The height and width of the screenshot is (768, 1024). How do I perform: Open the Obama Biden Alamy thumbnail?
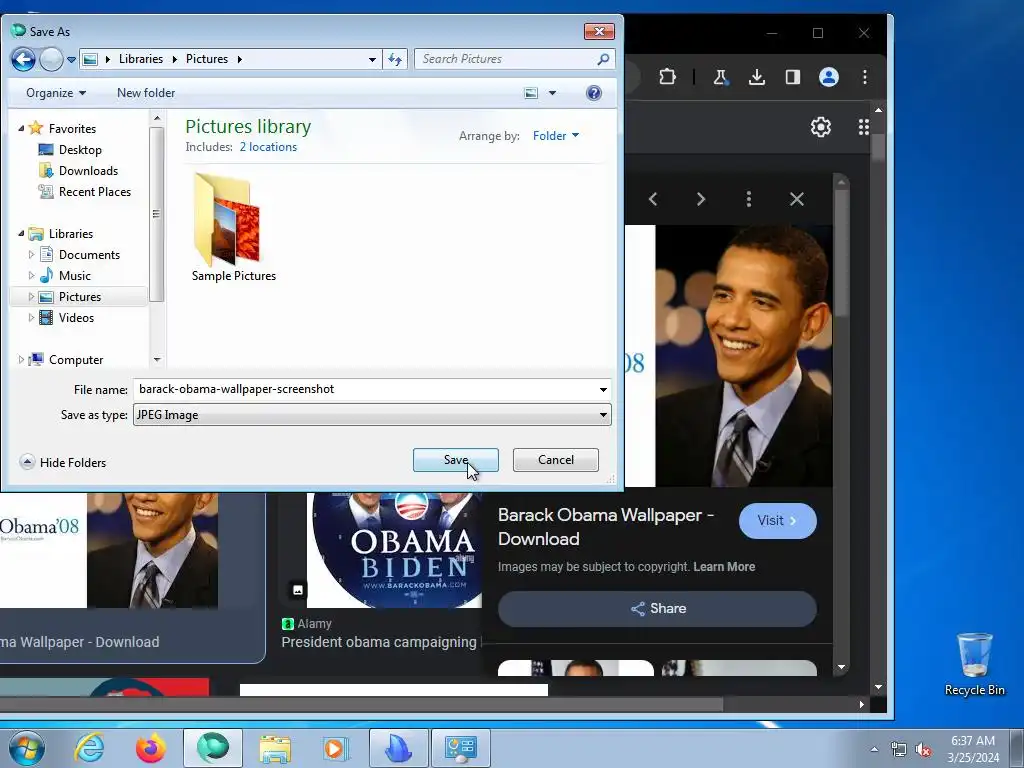394,550
